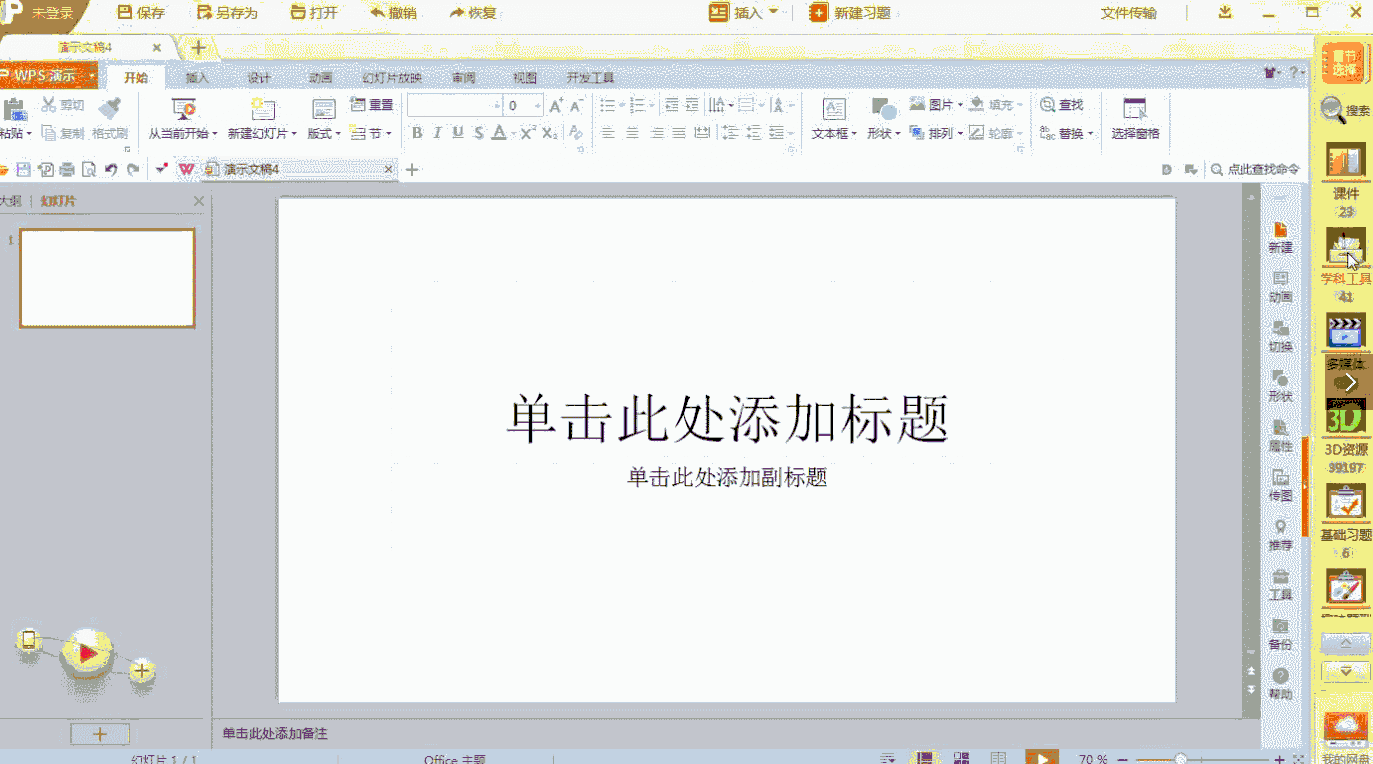Click new tab plus beside 演示文稿4 document tab

[x=411, y=170]
